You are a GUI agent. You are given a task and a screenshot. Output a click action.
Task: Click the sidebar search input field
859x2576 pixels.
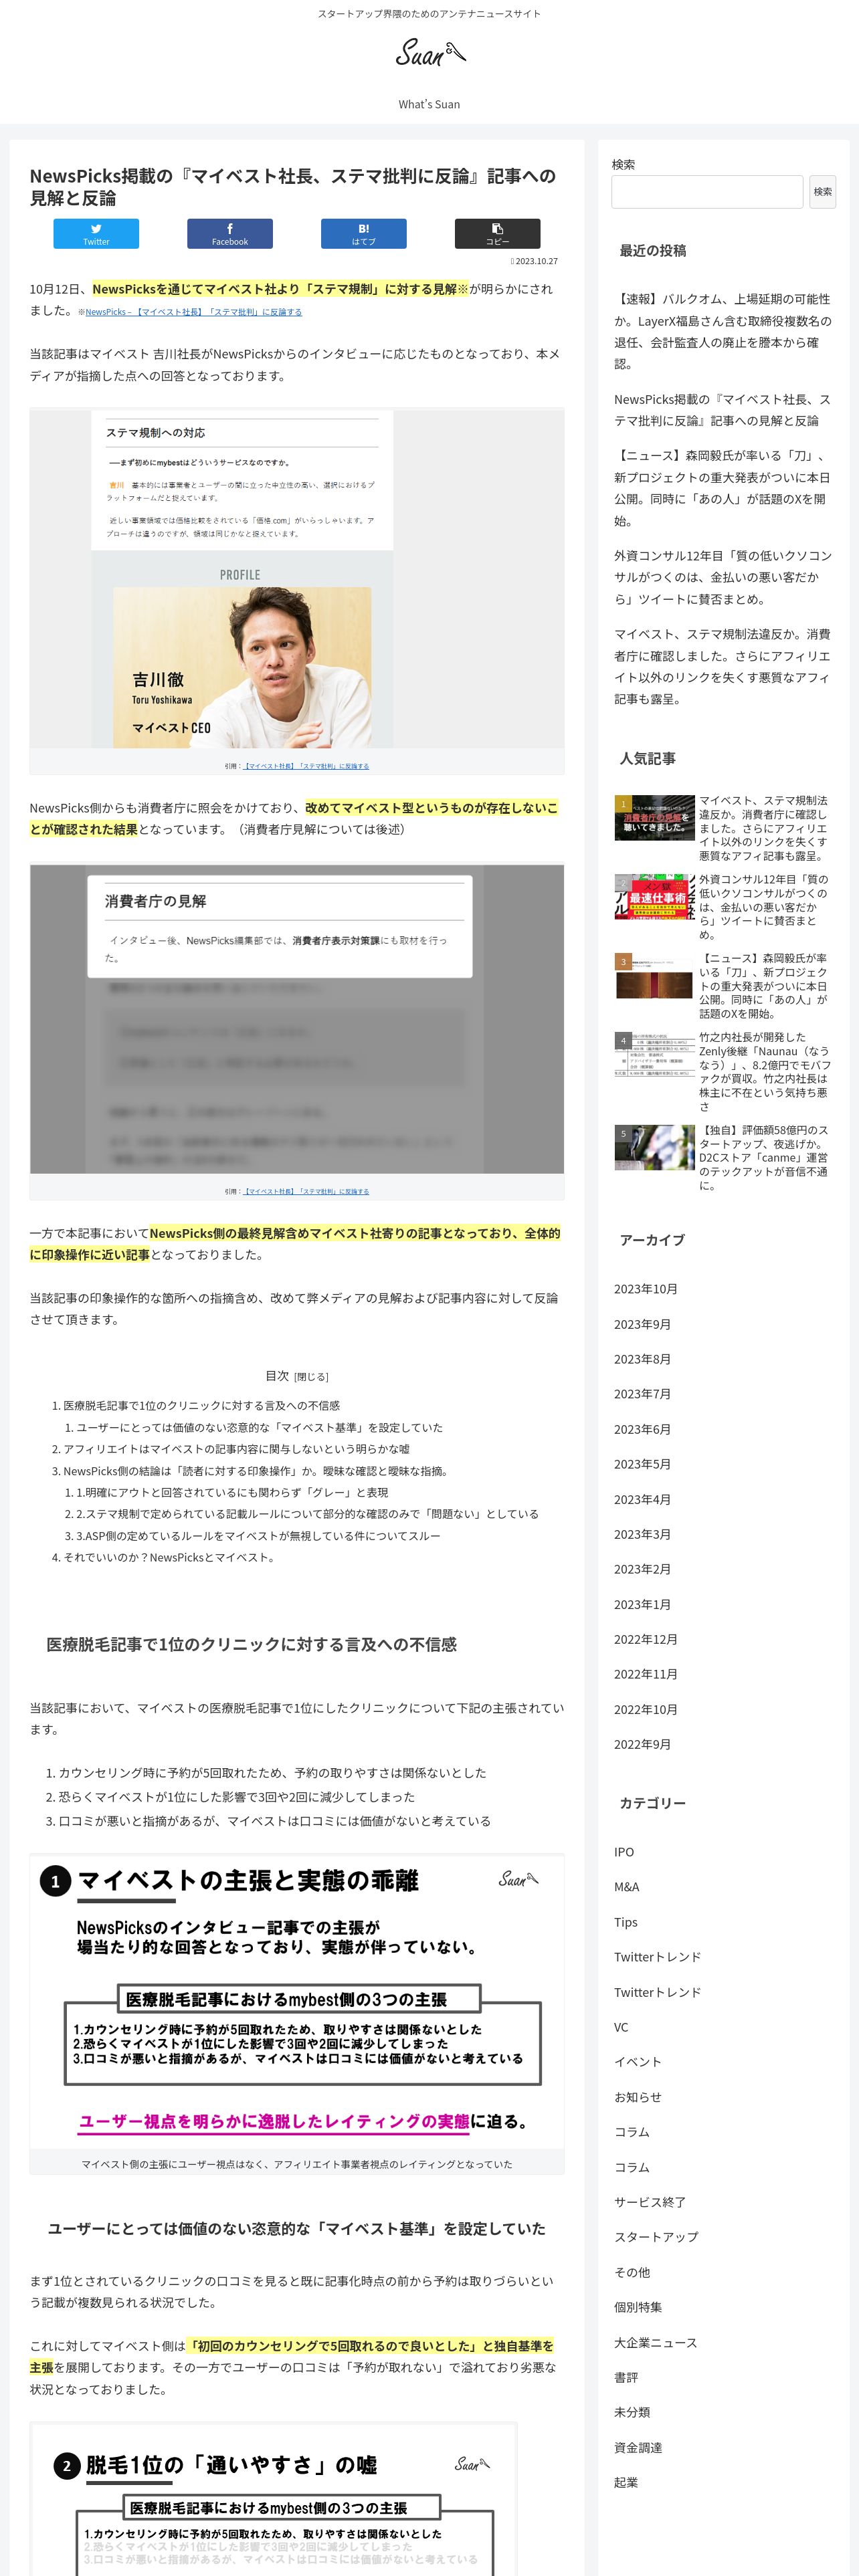(x=707, y=192)
